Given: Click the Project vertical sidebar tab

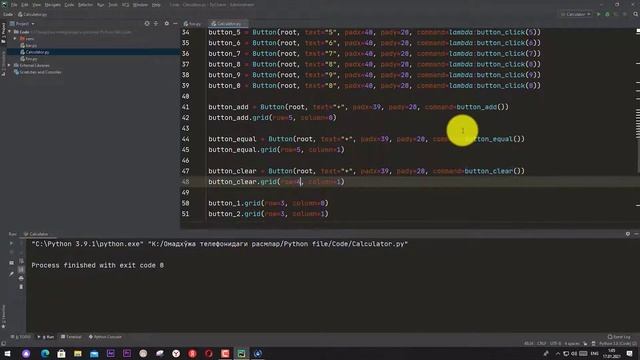Looking at the screenshot, I should click(x=3, y=32).
